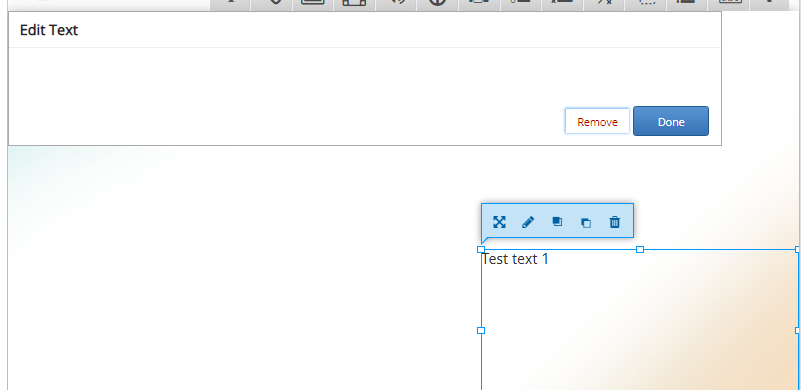Viewport: 805px width, 390px height.
Task: Click the top-middle handle of the text box
Action: (640, 249)
